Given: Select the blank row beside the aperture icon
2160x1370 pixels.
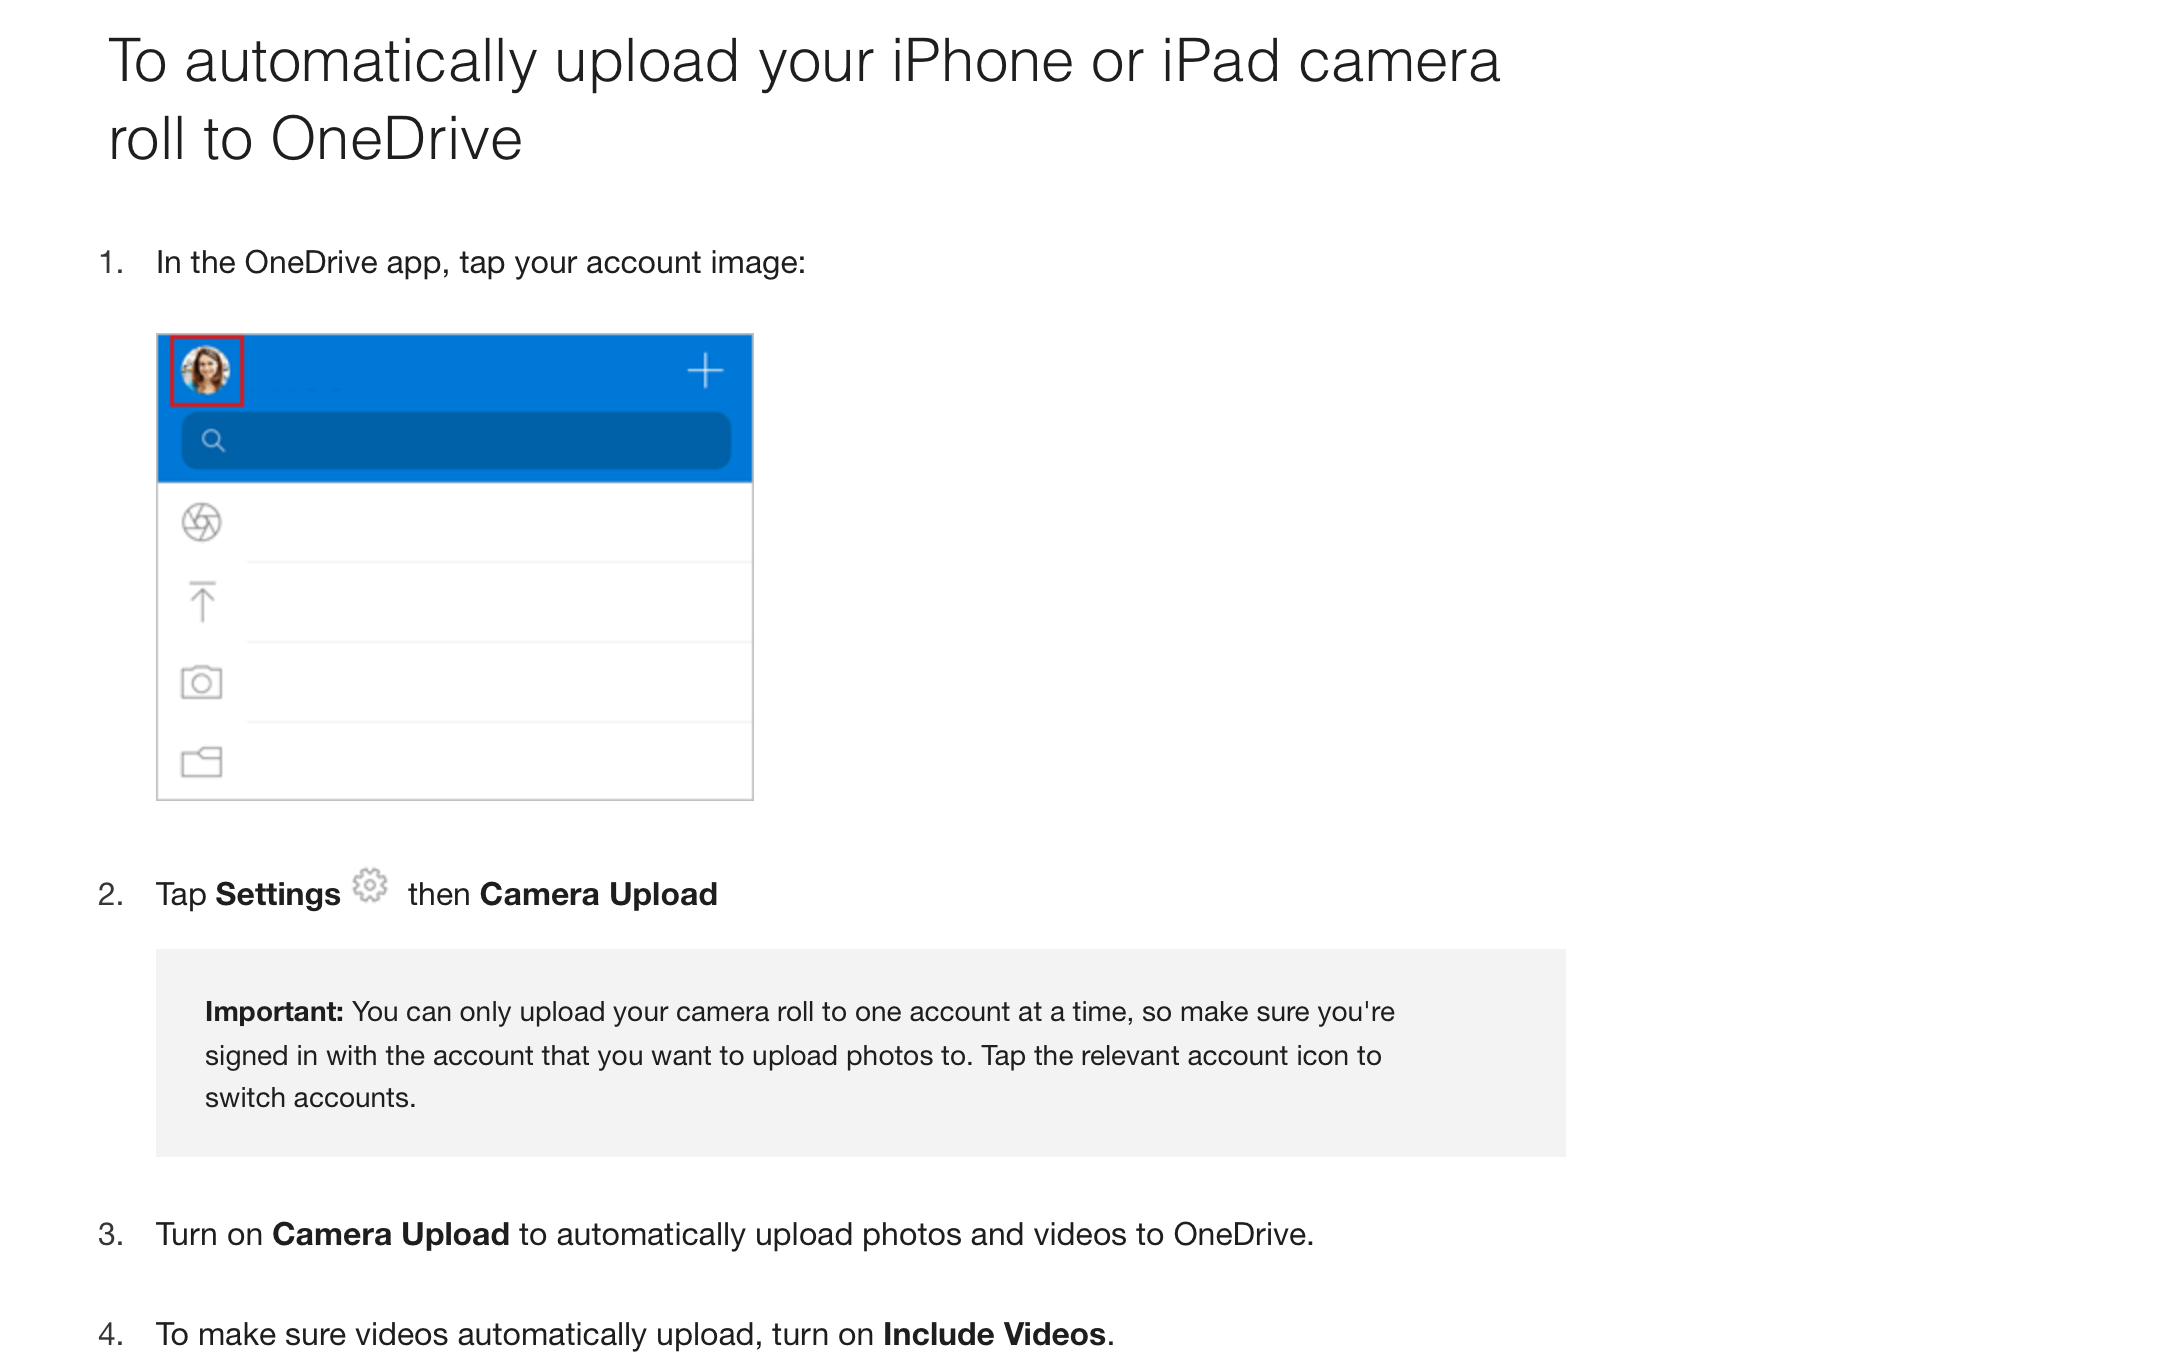Looking at the screenshot, I should (x=499, y=522).
